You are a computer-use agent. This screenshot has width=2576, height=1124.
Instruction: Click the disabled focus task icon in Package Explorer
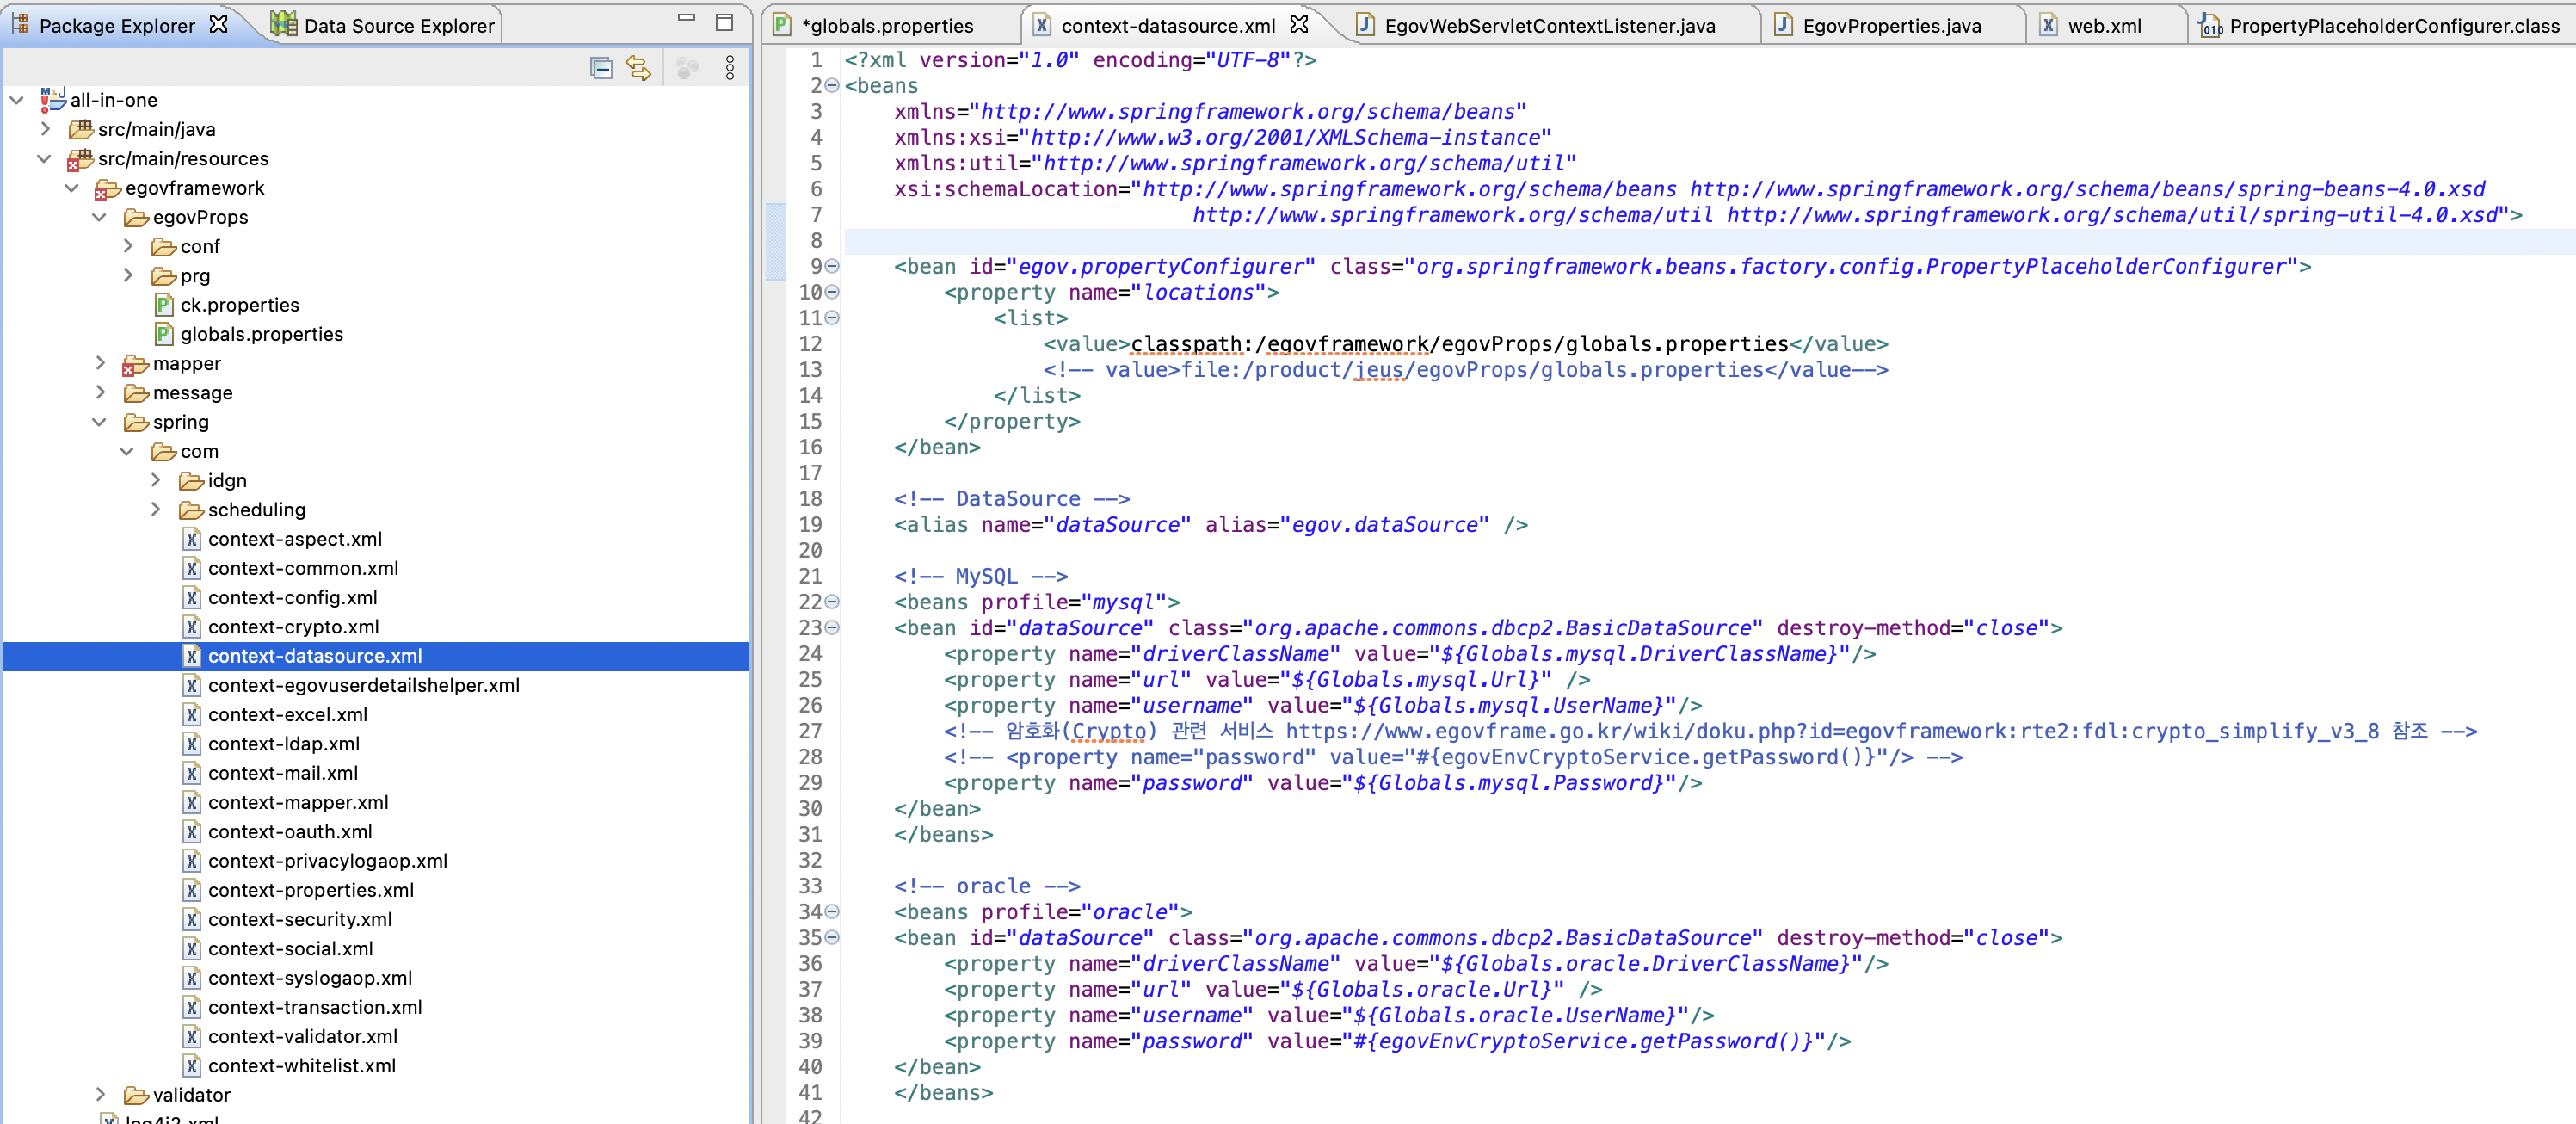coord(687,68)
